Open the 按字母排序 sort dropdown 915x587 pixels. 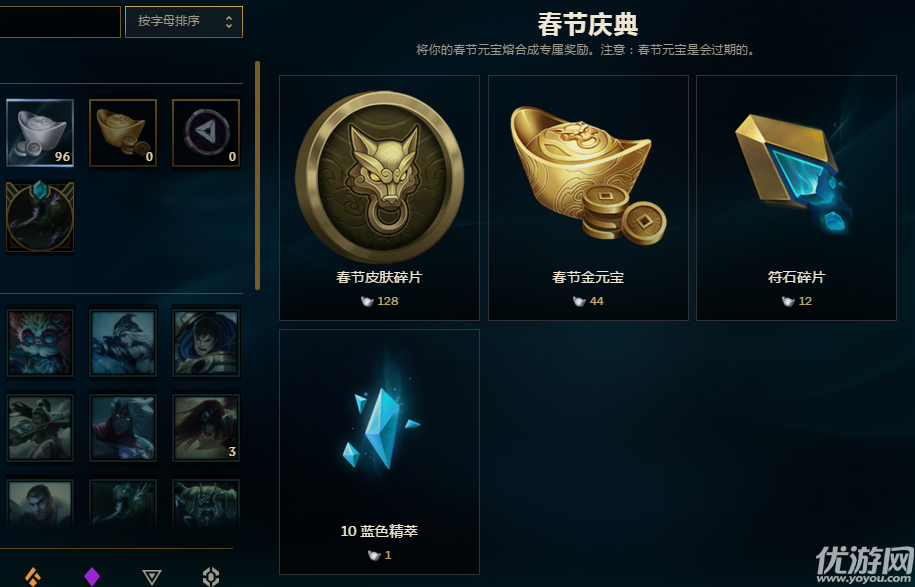pos(184,22)
